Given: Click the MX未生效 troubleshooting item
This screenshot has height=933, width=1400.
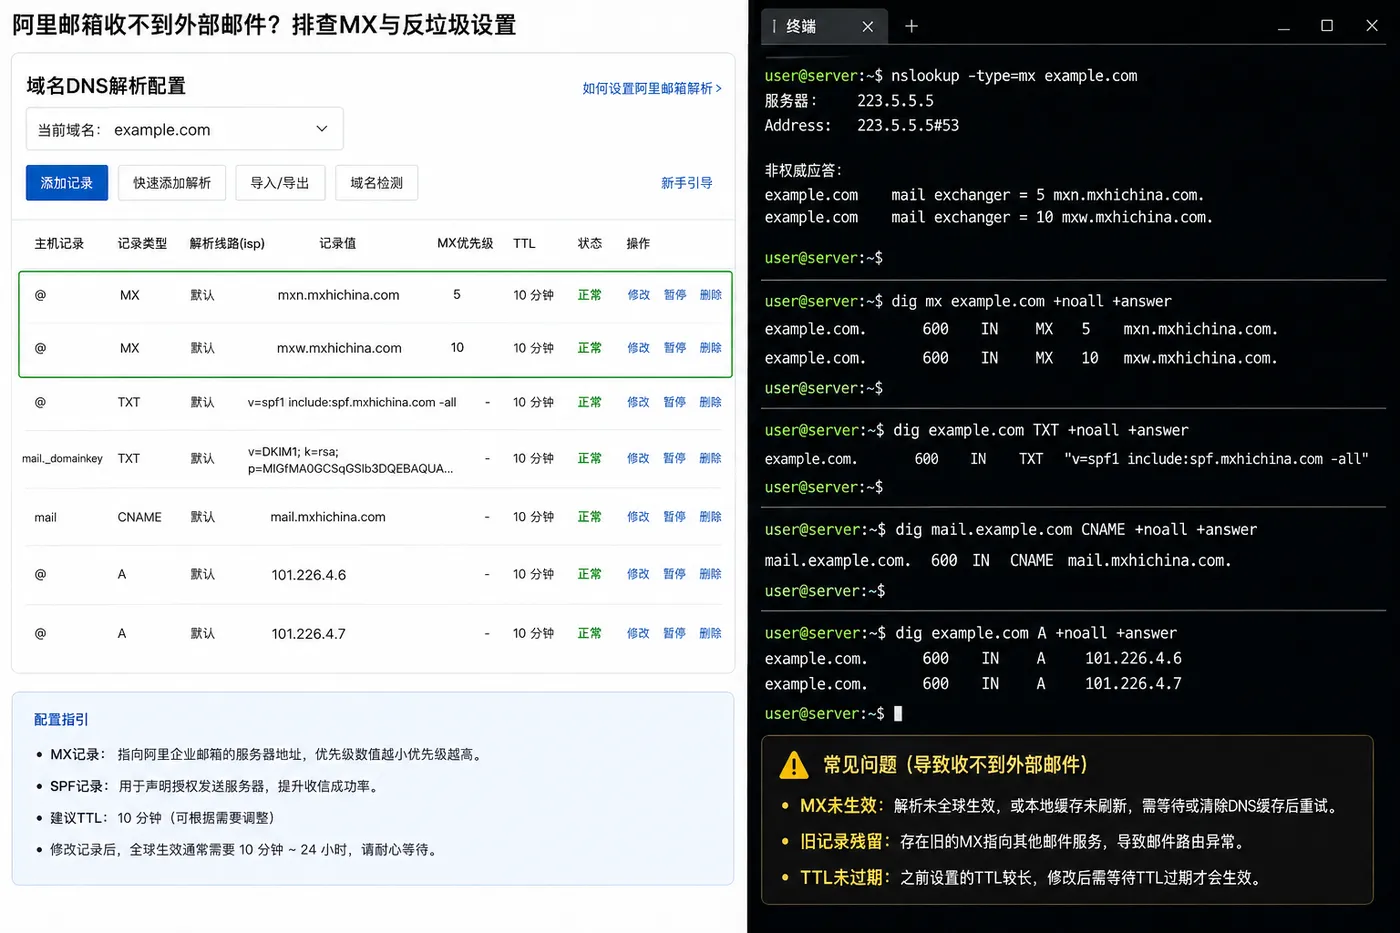Looking at the screenshot, I should tap(1060, 806).
